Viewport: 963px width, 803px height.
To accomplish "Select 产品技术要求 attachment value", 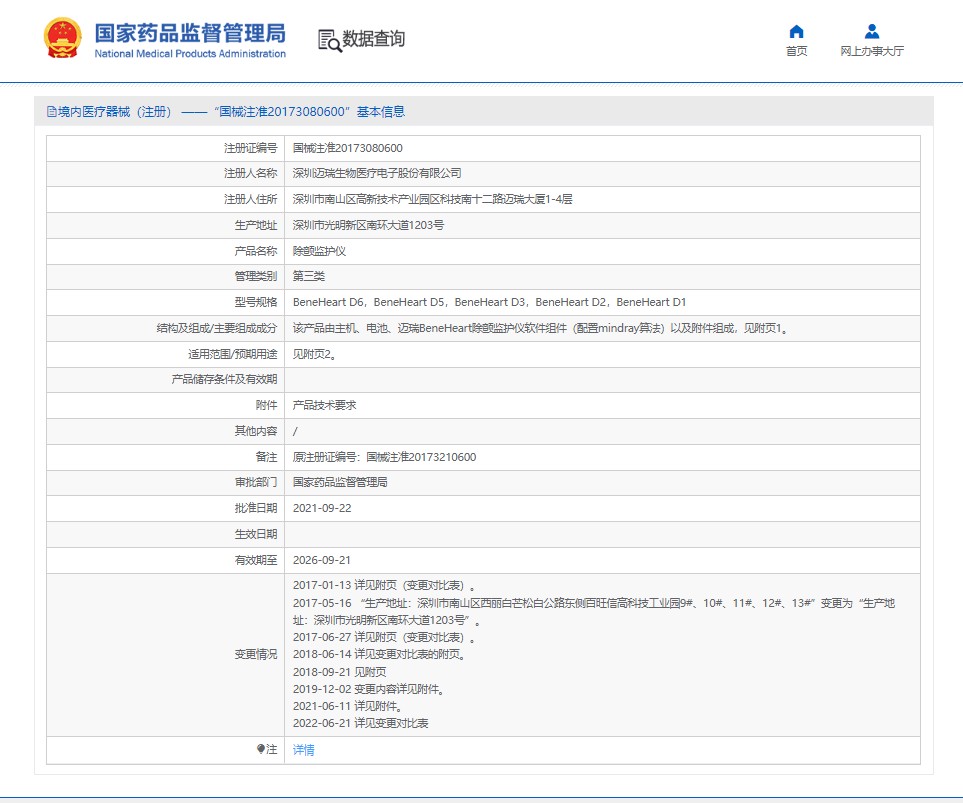I will pyautogui.click(x=324, y=405).
